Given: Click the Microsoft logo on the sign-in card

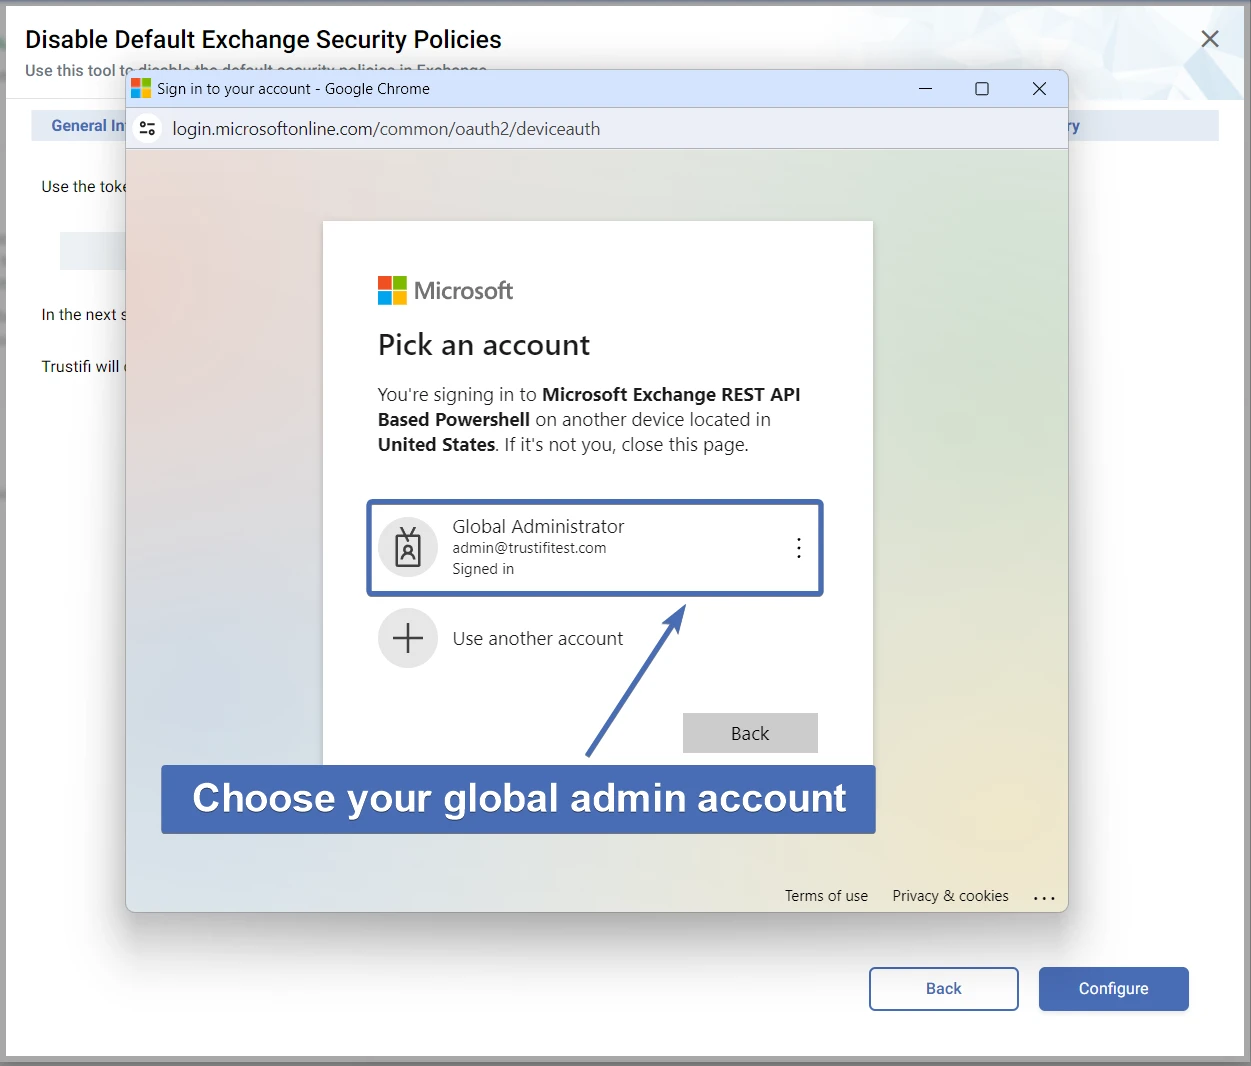Looking at the screenshot, I should point(445,291).
